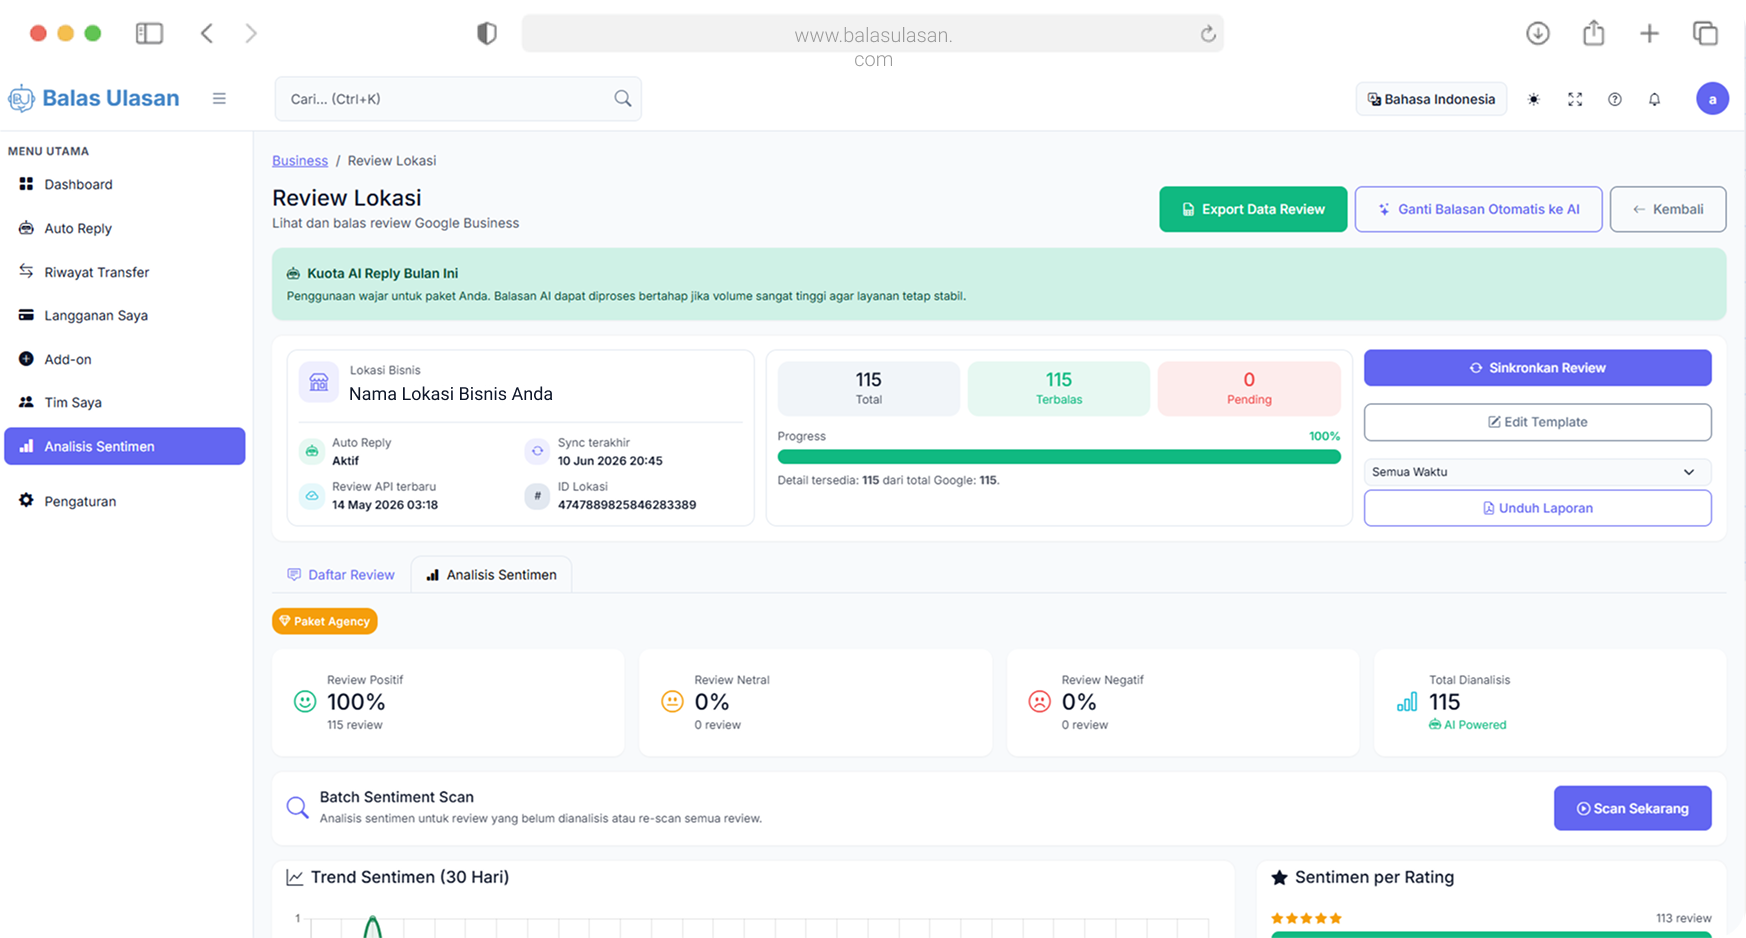This screenshot has width=1746, height=938.
Task: Click the Review Negatif sad face icon
Action: pos(1040,702)
